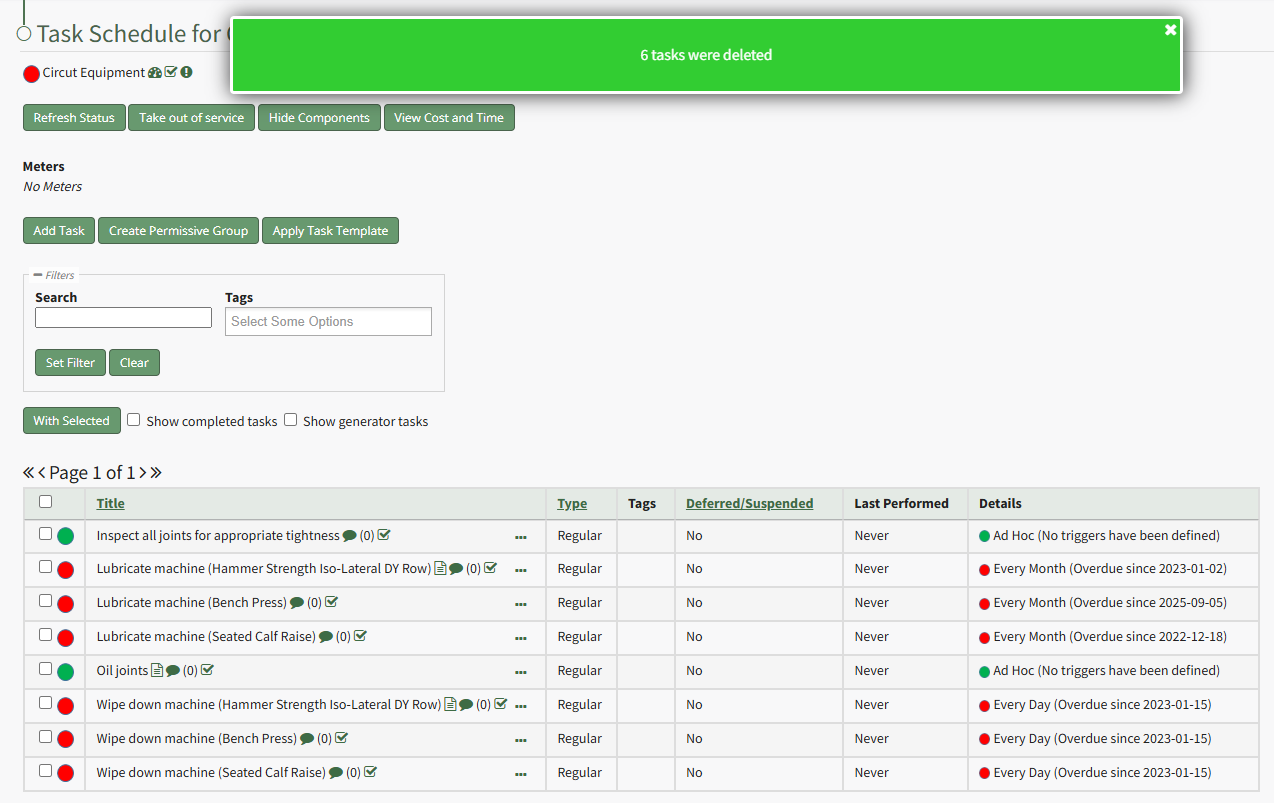Enable Show completed tasks checkbox
The image size is (1274, 803).
[134, 420]
